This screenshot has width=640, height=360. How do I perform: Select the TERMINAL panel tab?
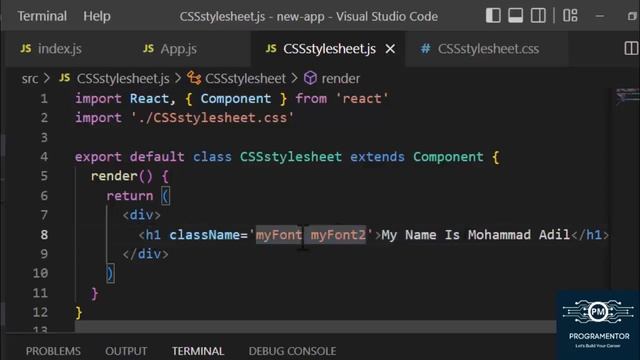click(198, 351)
